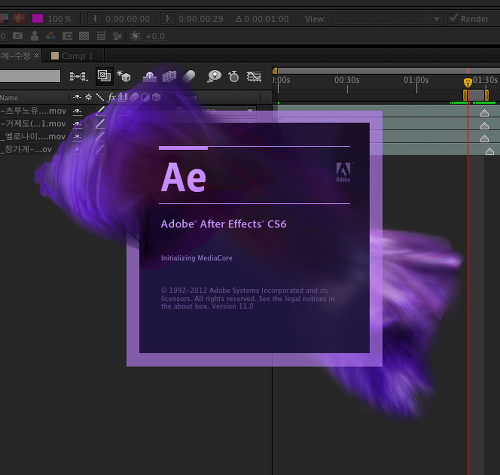The height and width of the screenshot is (475, 500).
Task: Toggle shy switch on 츠루노유 layer
Action: click(x=77, y=111)
